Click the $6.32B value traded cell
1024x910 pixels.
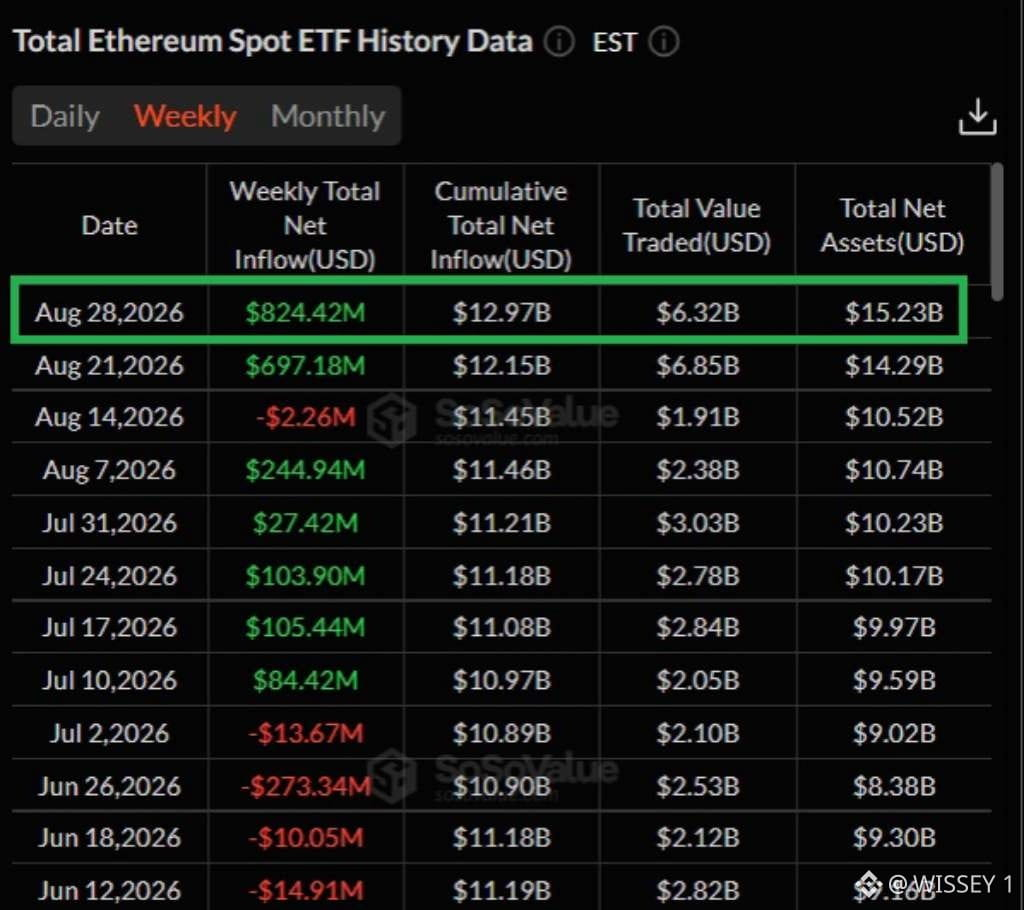[697, 312]
